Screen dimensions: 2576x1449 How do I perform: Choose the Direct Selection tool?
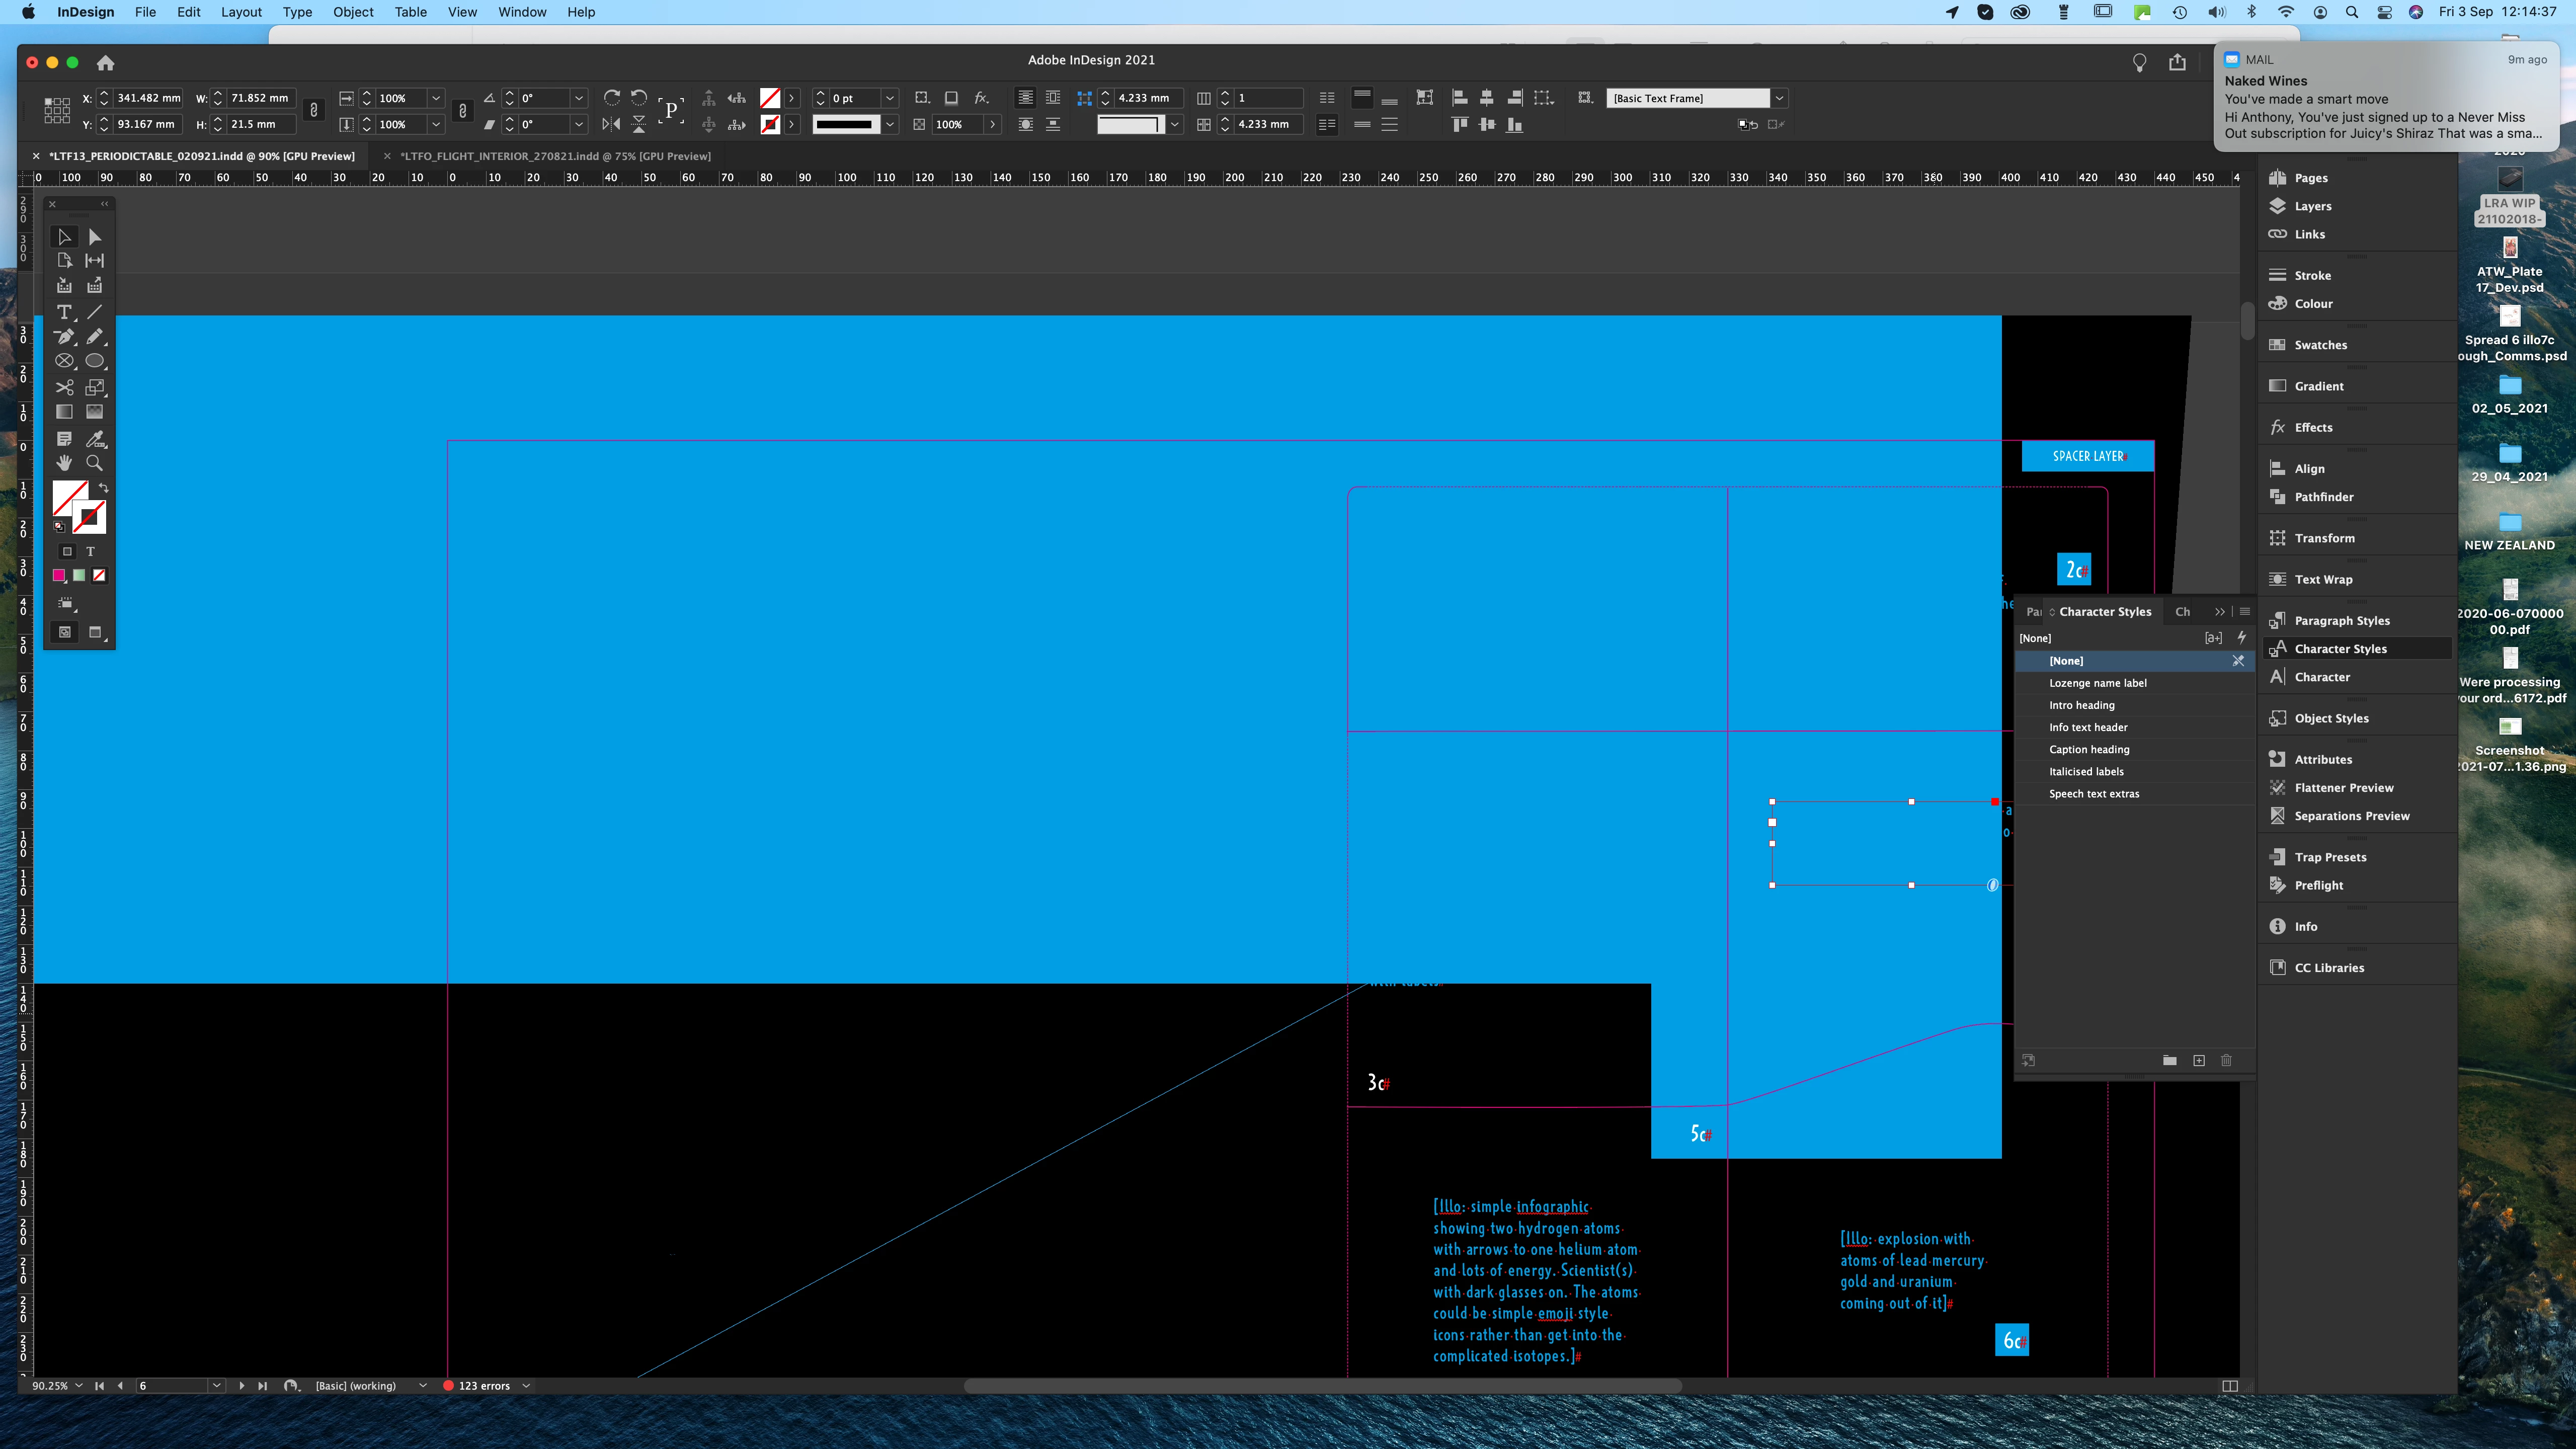(95, 237)
